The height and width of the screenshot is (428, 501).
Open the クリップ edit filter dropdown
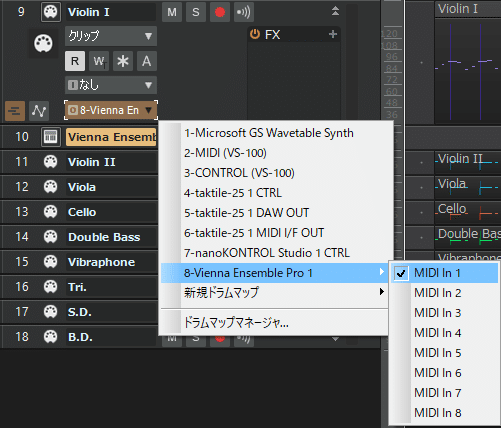111,36
